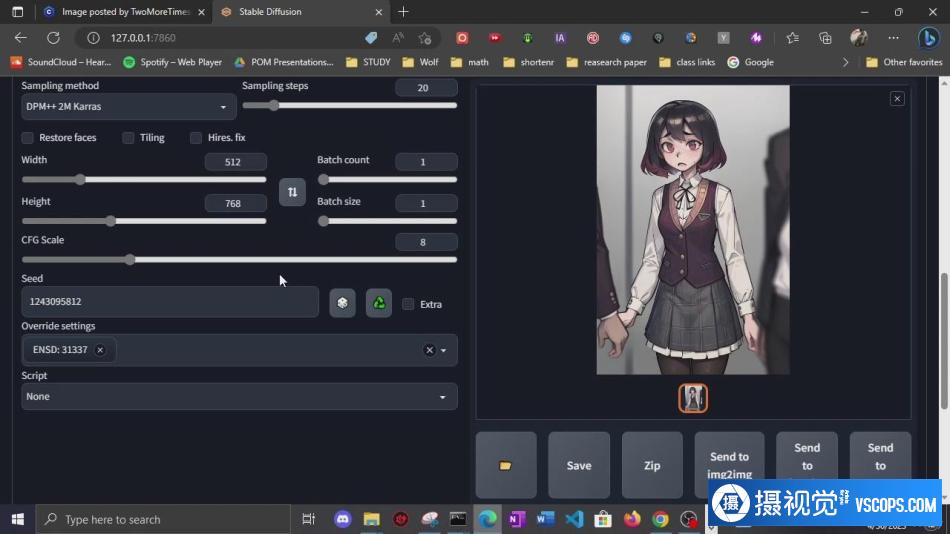Toggle the Extra seed checkbox
The width and height of the screenshot is (950, 534).
(408, 304)
